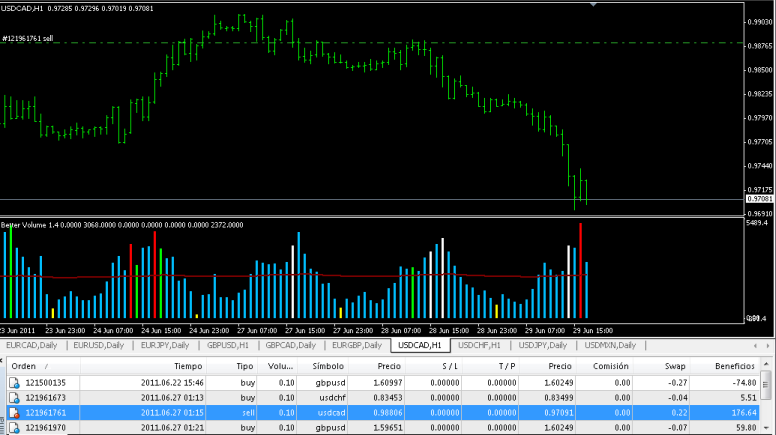Open the GBPUSD,H1 chart tab
Image resolution: width=776 pixels, height=435 pixels.
pyautogui.click(x=228, y=345)
